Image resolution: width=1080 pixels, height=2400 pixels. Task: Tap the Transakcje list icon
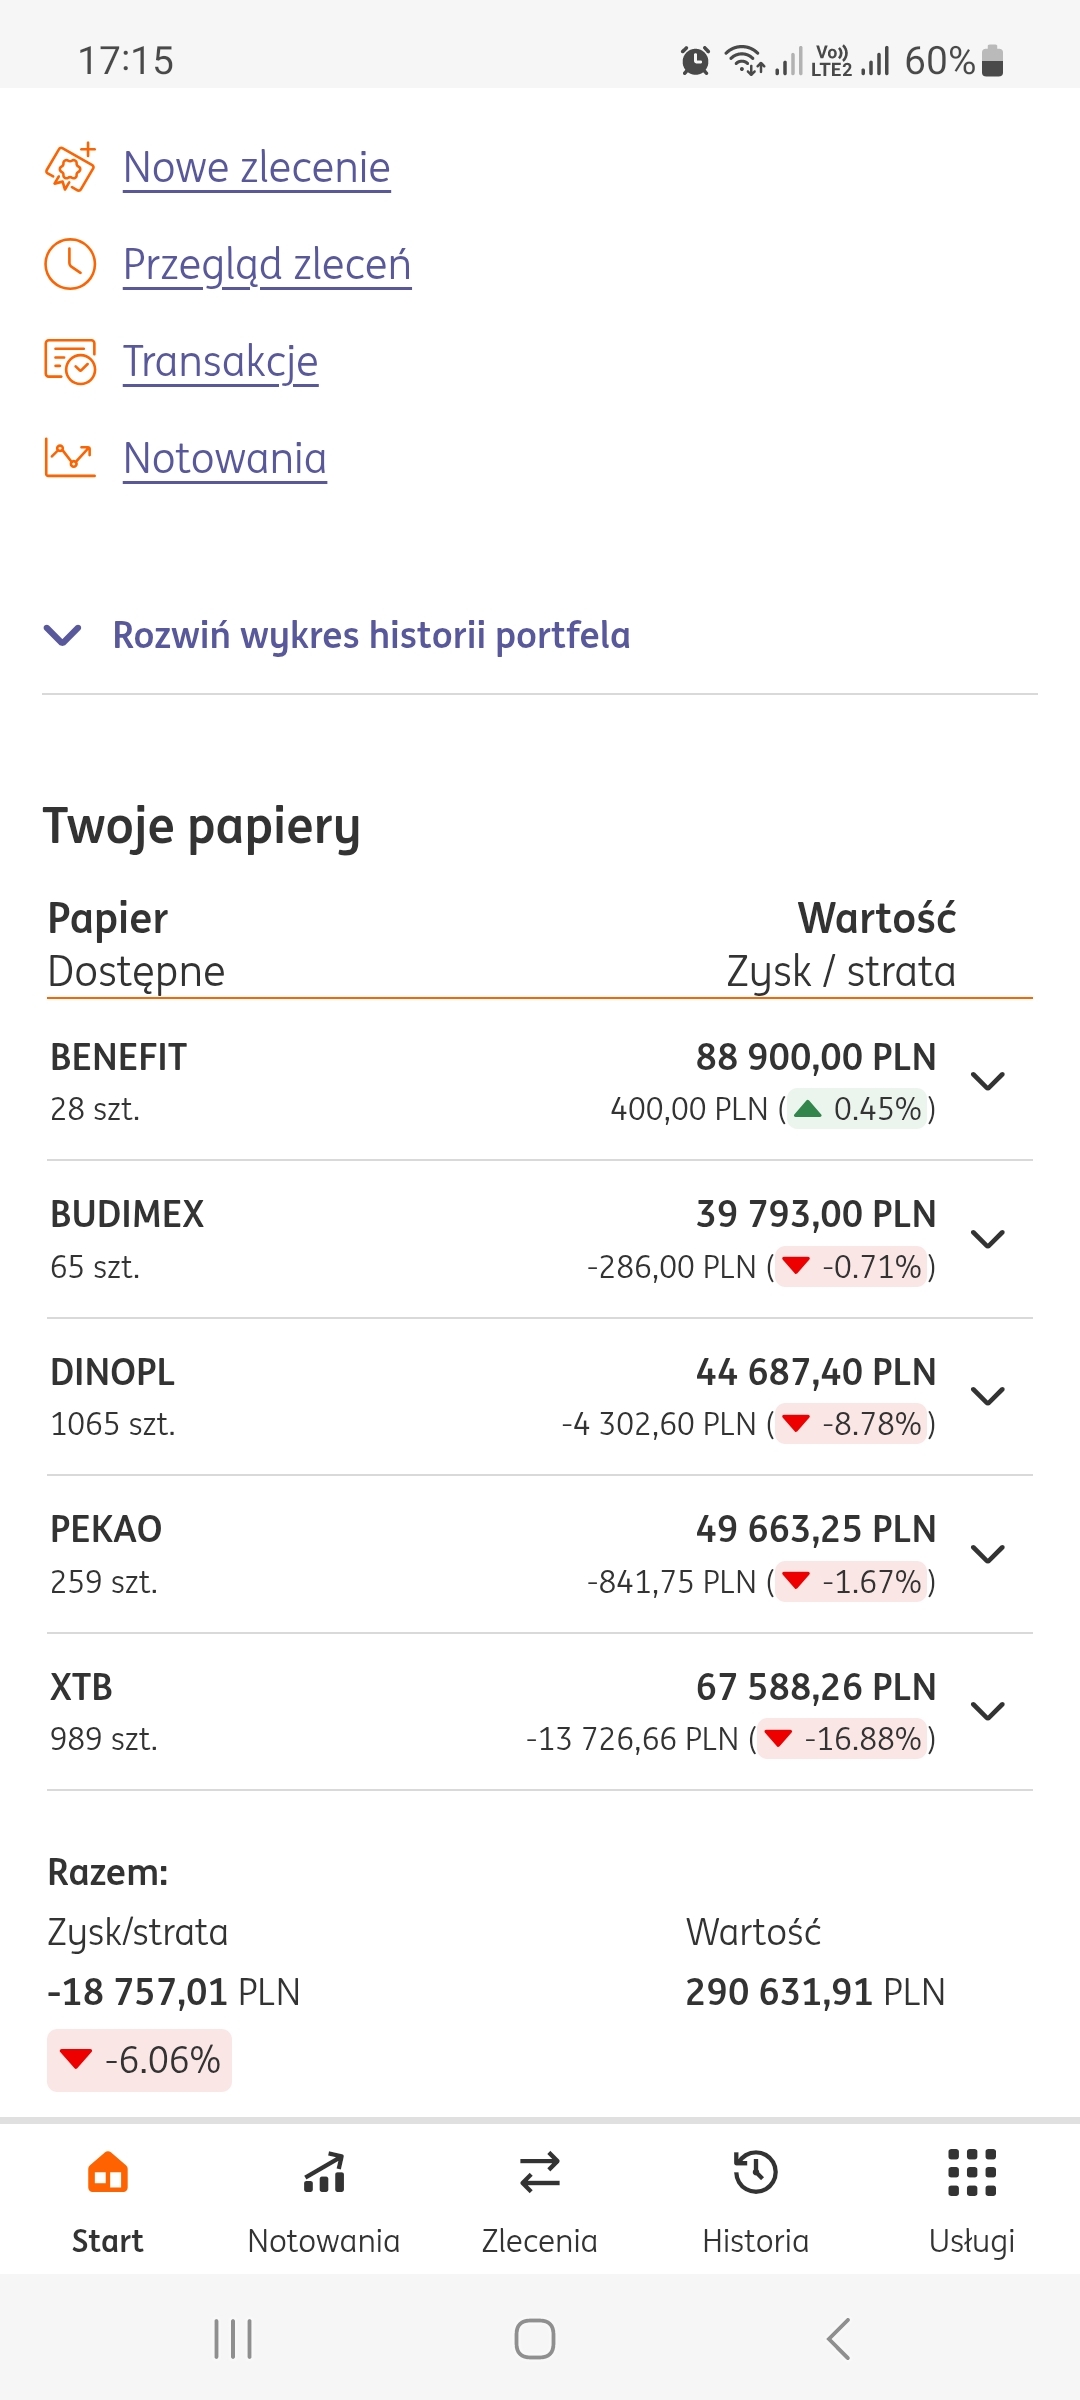(70, 361)
